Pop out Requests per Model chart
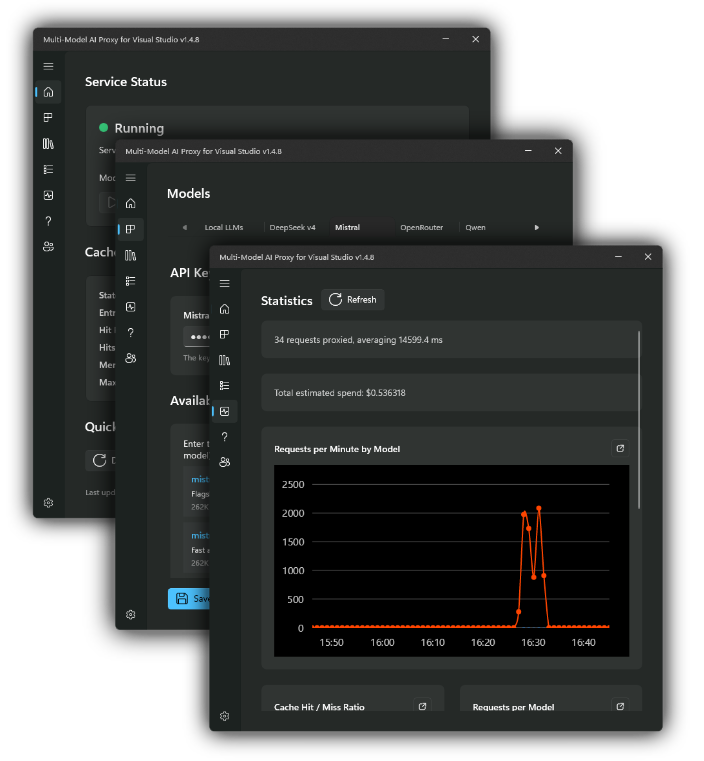Image resolution: width=704 pixels, height=761 pixels. point(620,707)
